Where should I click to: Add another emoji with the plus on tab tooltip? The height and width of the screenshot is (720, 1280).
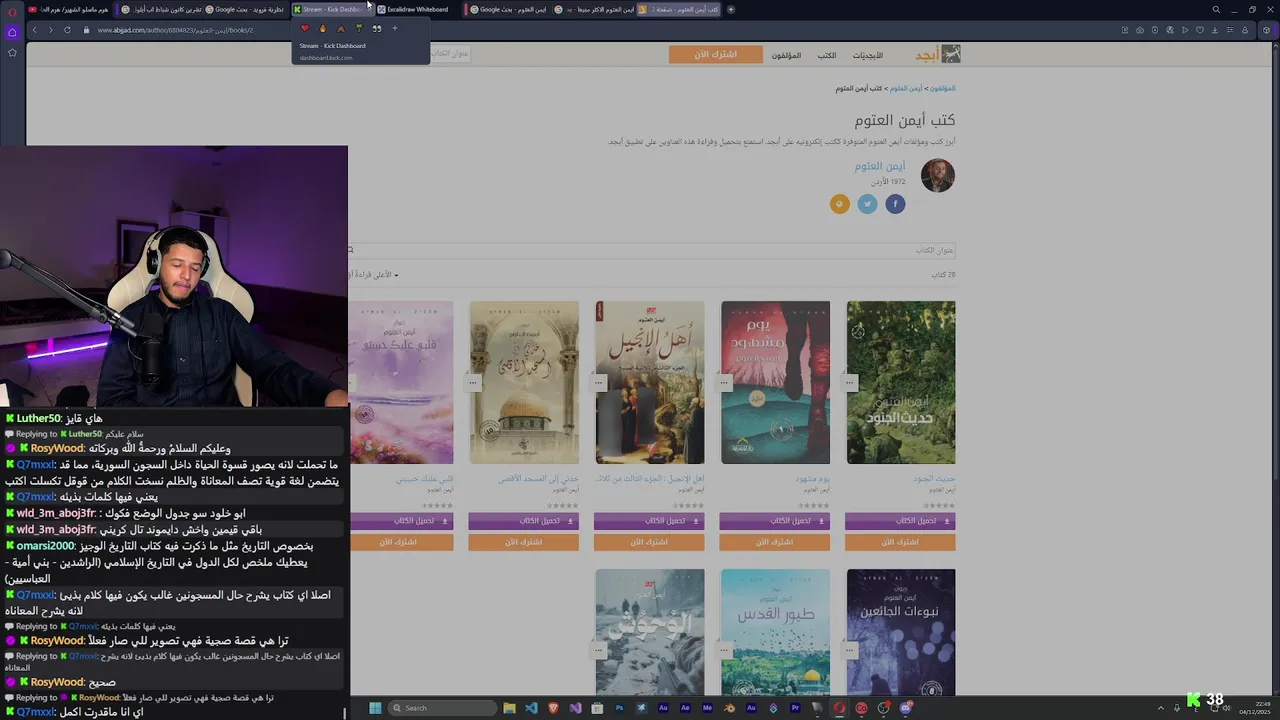tap(394, 29)
